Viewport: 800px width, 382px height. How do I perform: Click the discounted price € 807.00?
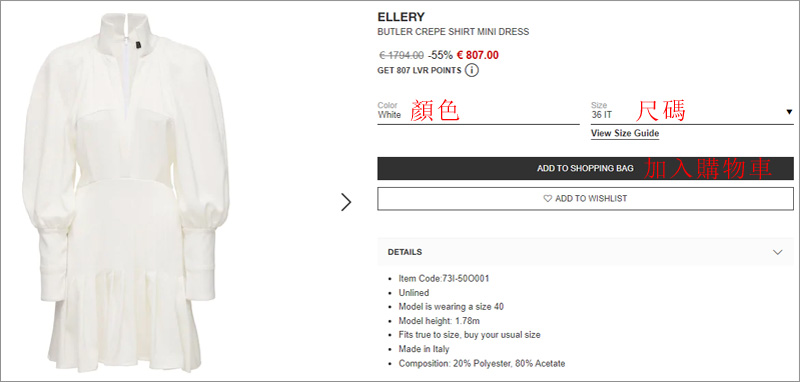click(478, 55)
